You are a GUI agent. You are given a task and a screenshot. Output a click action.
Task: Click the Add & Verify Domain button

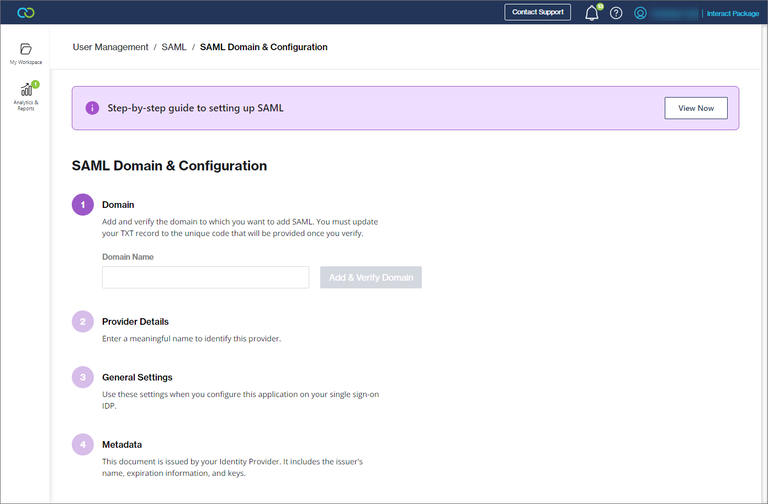[371, 277]
